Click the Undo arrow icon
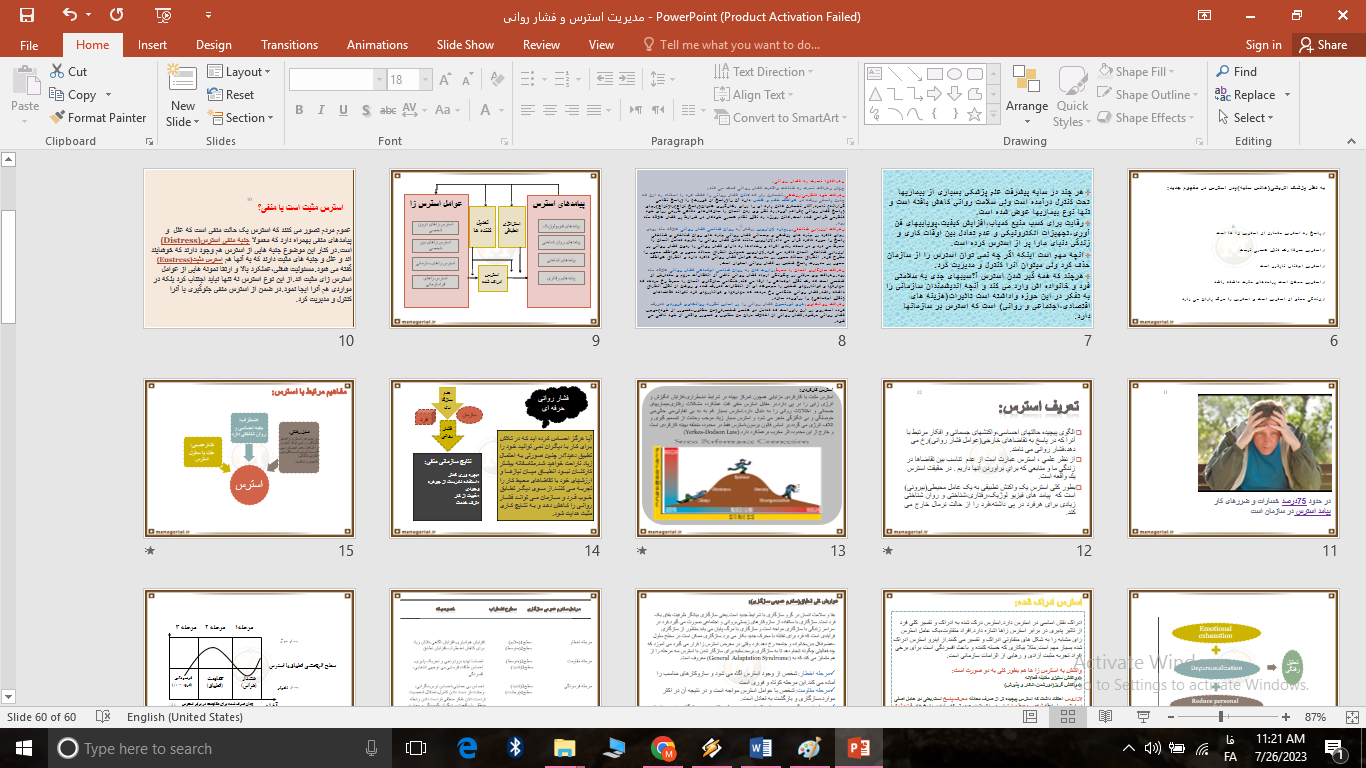The height and width of the screenshot is (768, 1366). point(69,16)
